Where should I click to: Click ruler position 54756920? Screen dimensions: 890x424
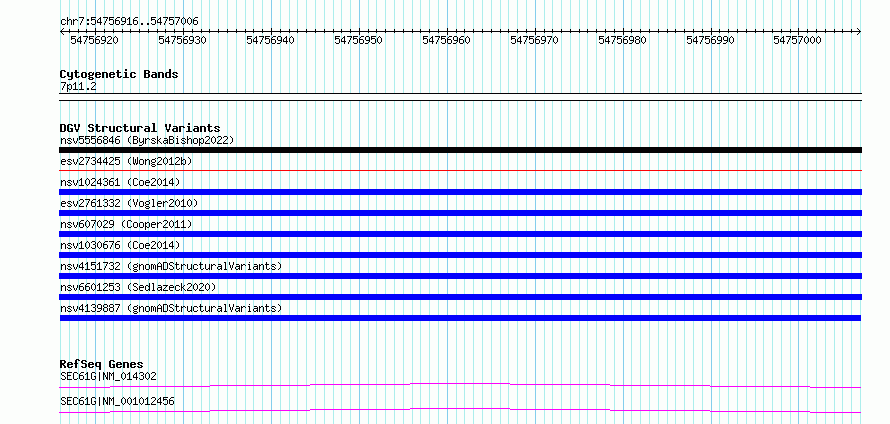(94, 40)
